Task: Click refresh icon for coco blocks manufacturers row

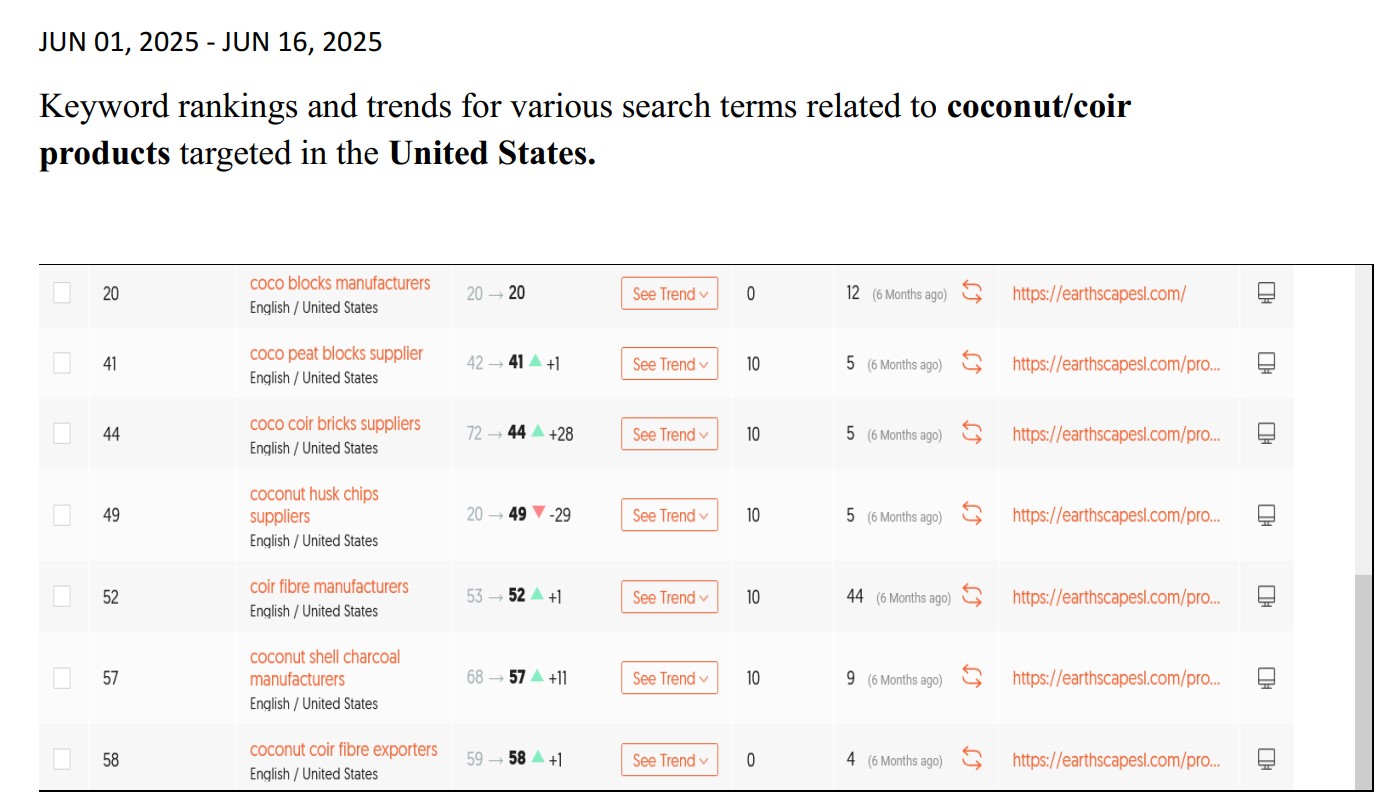Action: click(972, 293)
